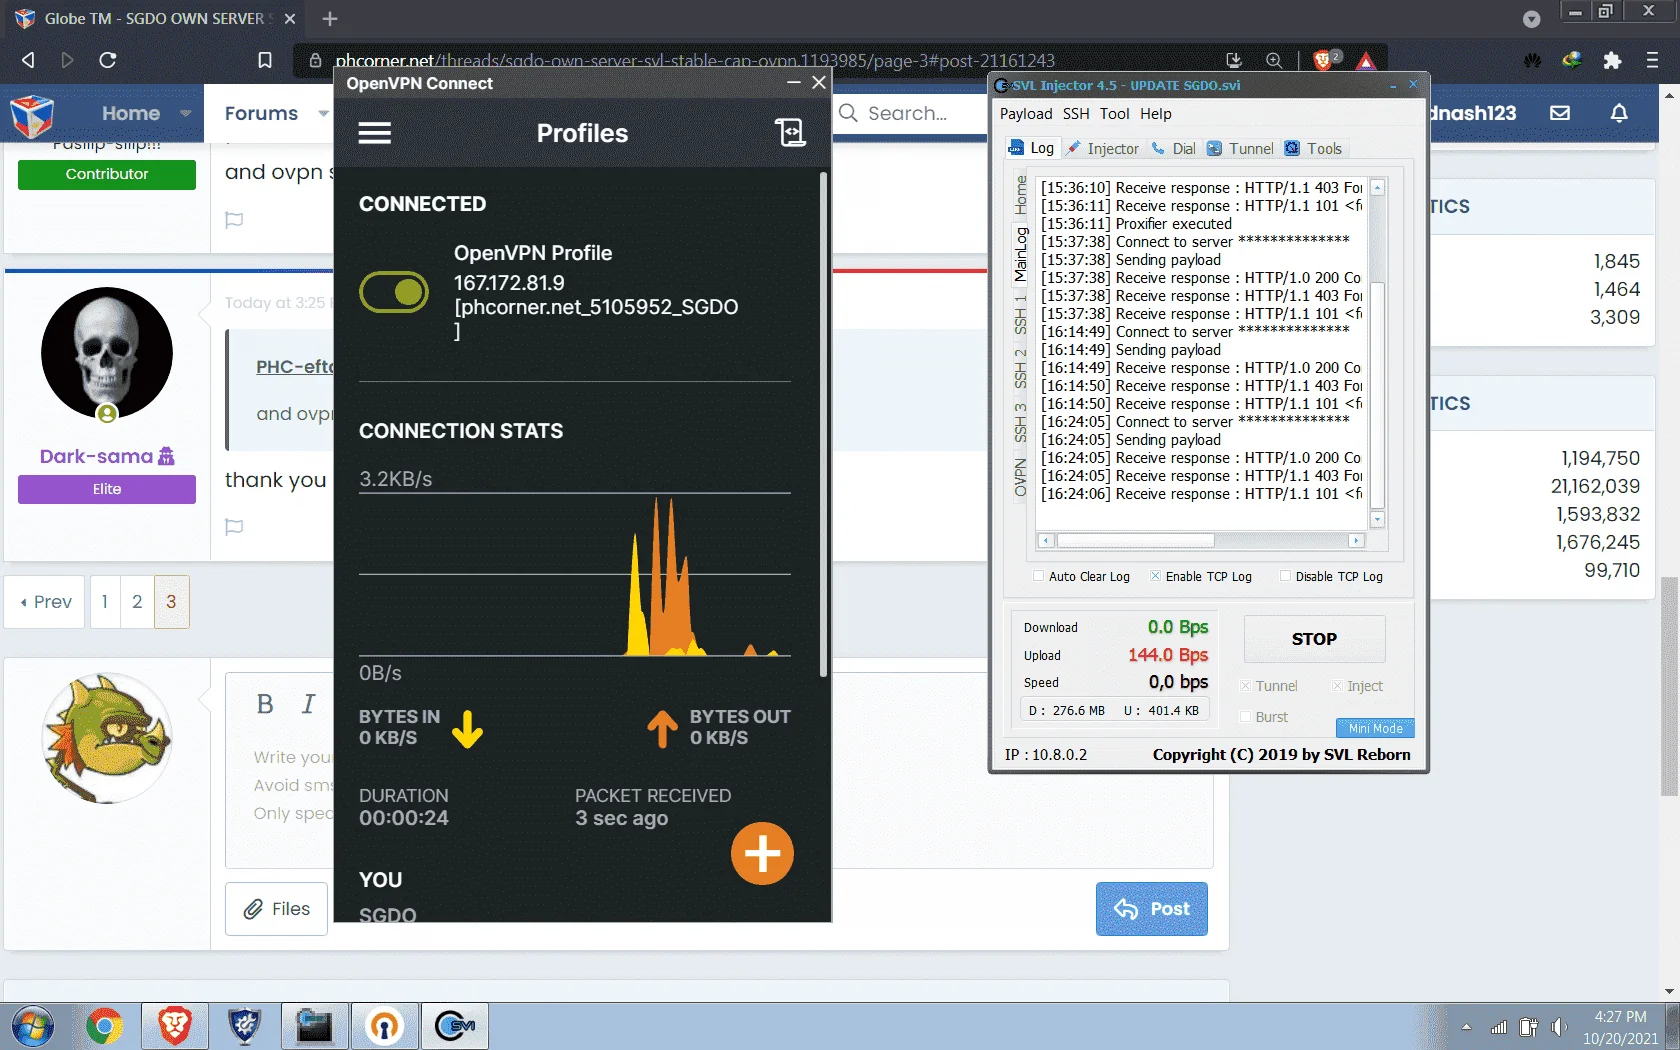Click Dark-sama's skull avatar

[x=107, y=353]
